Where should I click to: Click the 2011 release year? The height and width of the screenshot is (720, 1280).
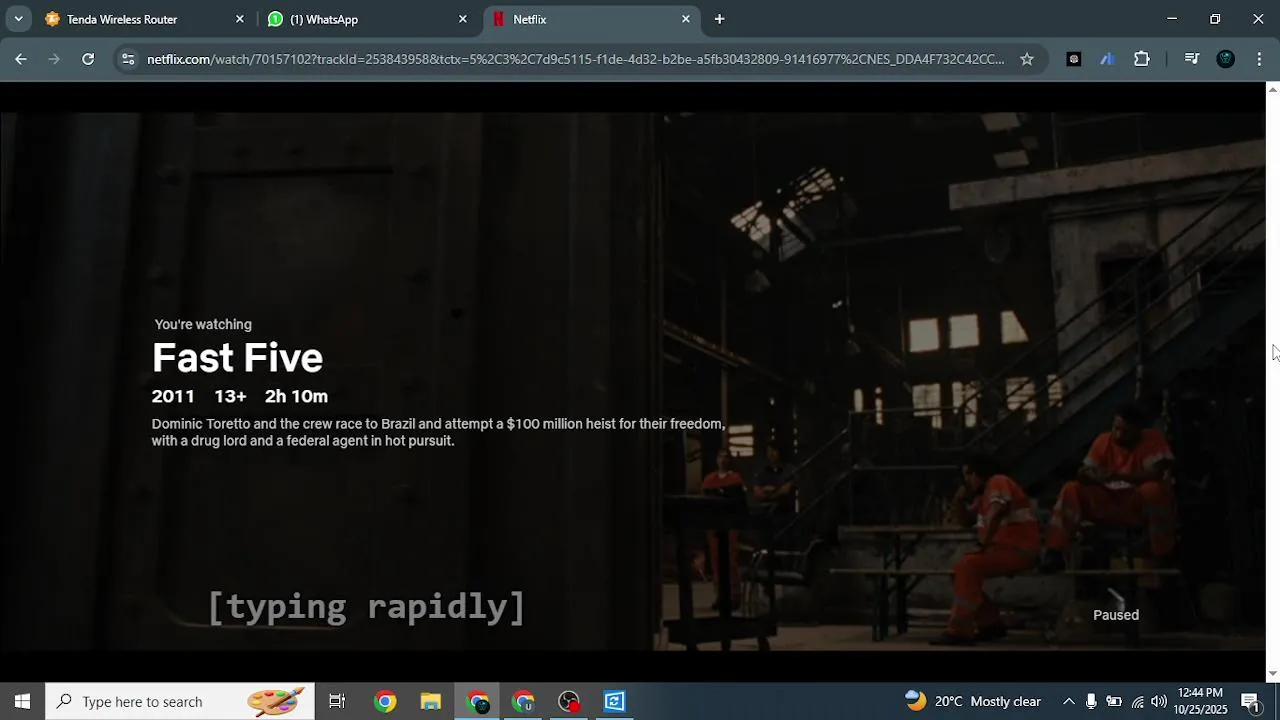[x=173, y=396]
